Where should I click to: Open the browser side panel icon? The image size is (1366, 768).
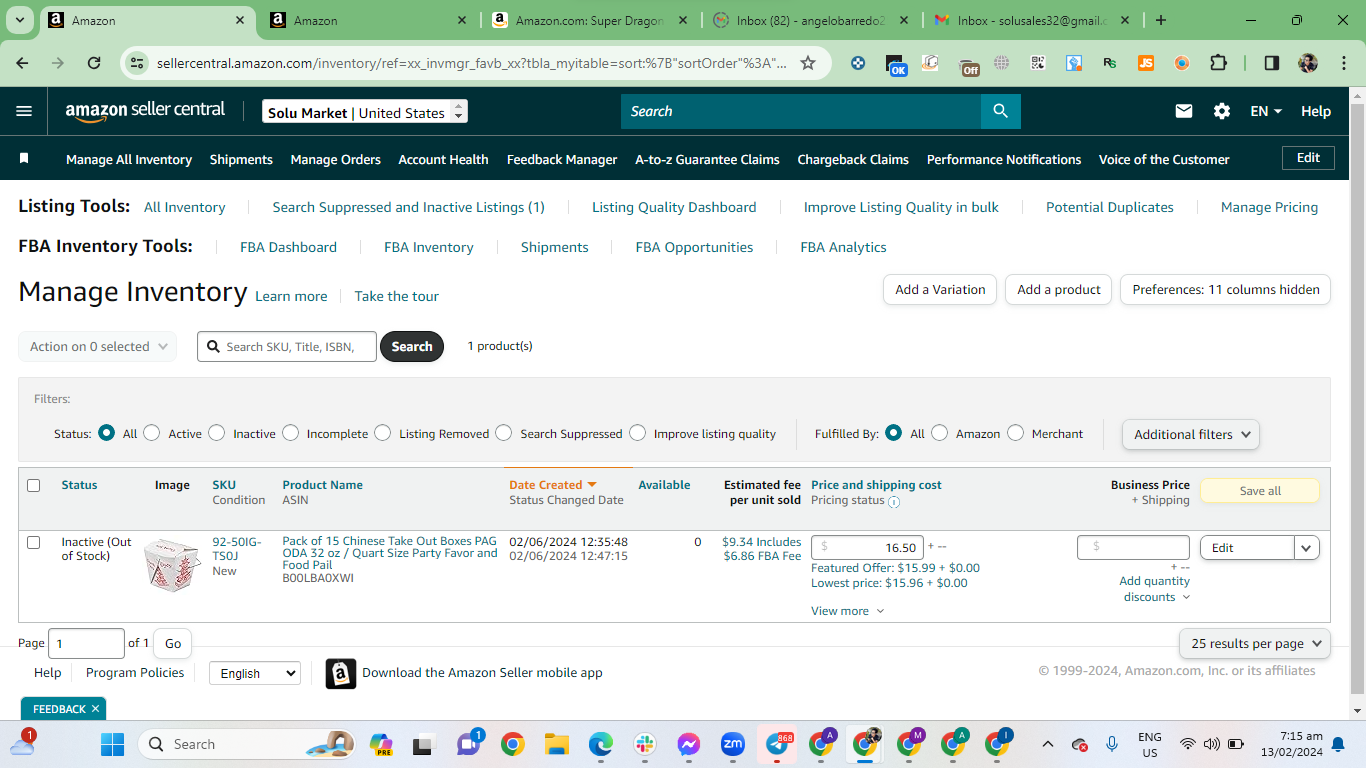tap(1272, 63)
